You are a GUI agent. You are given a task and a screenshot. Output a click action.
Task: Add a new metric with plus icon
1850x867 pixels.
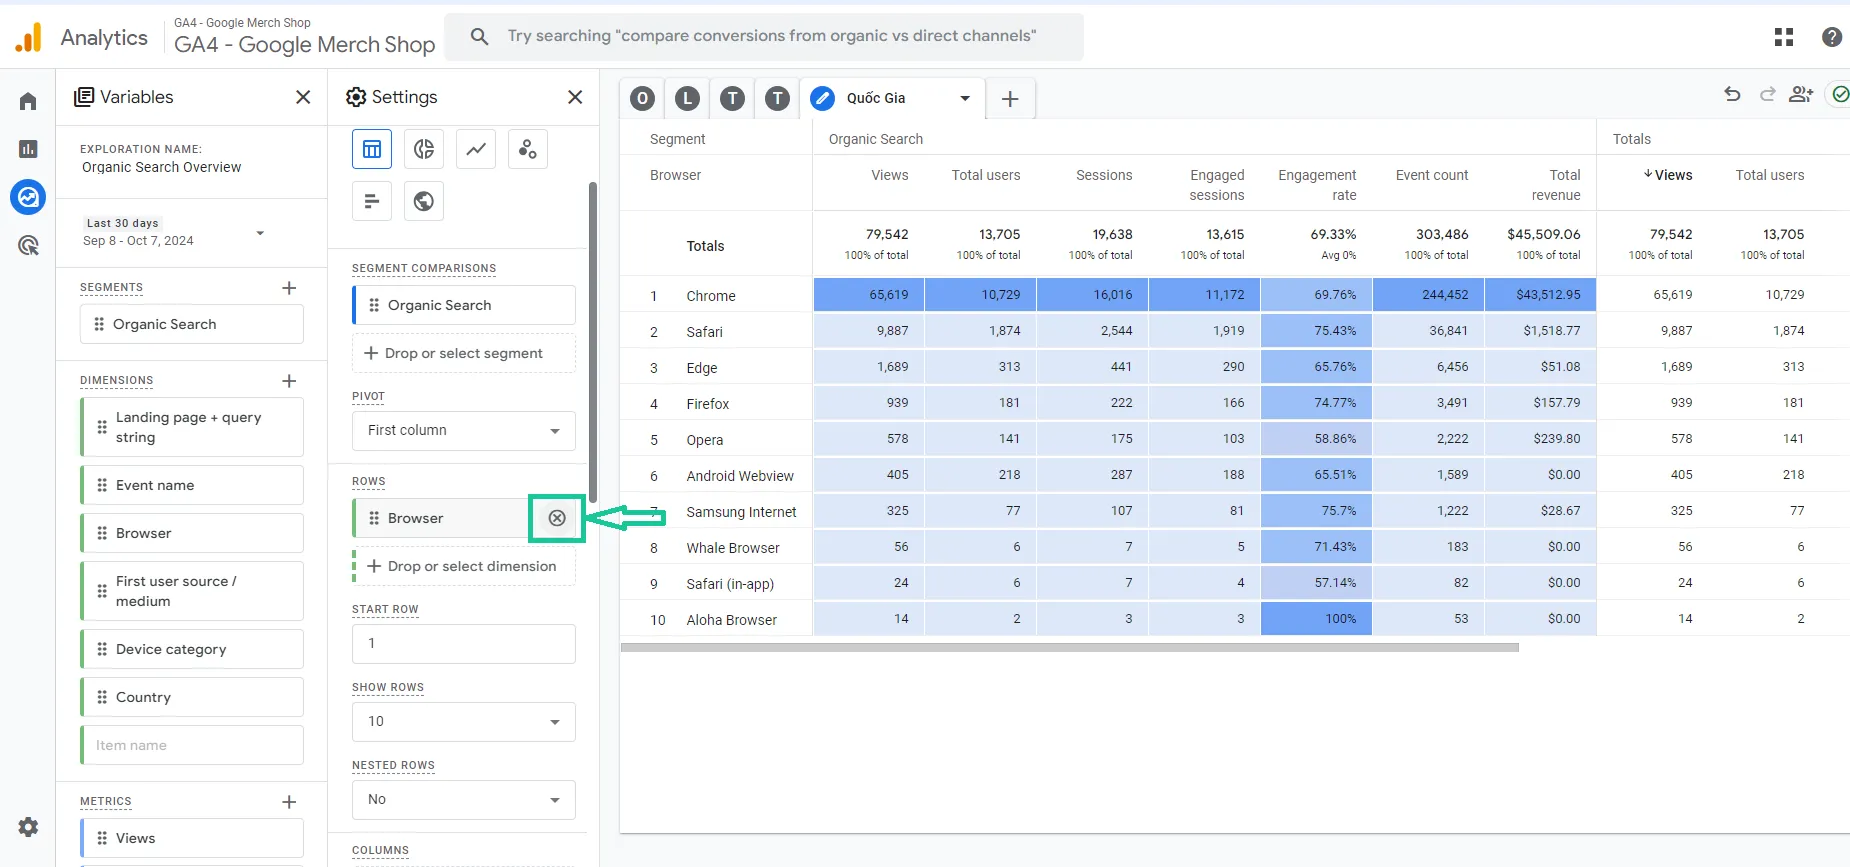coord(289,802)
